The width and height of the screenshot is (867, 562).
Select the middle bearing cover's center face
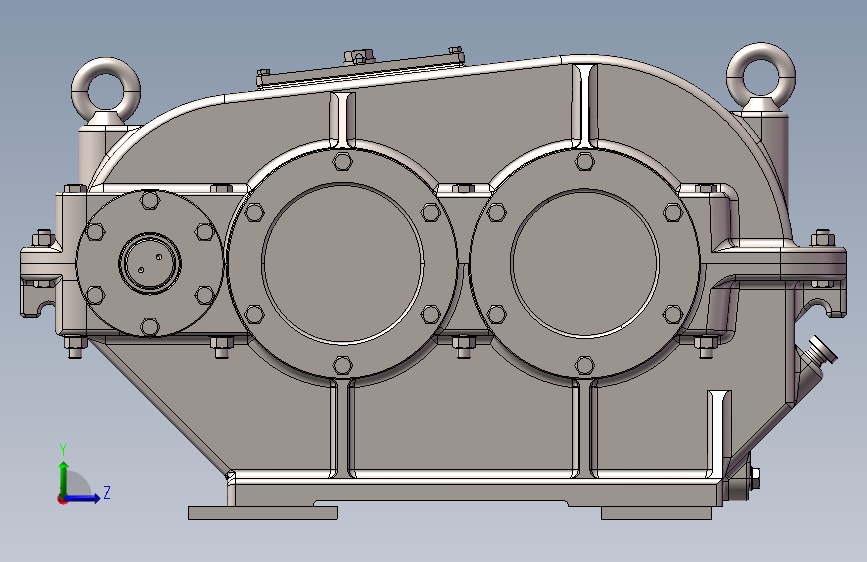pos(342,263)
